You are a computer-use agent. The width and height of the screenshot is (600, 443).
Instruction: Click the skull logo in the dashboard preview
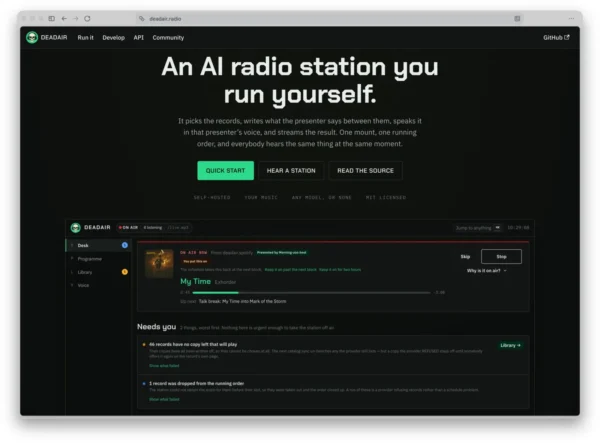click(x=75, y=228)
